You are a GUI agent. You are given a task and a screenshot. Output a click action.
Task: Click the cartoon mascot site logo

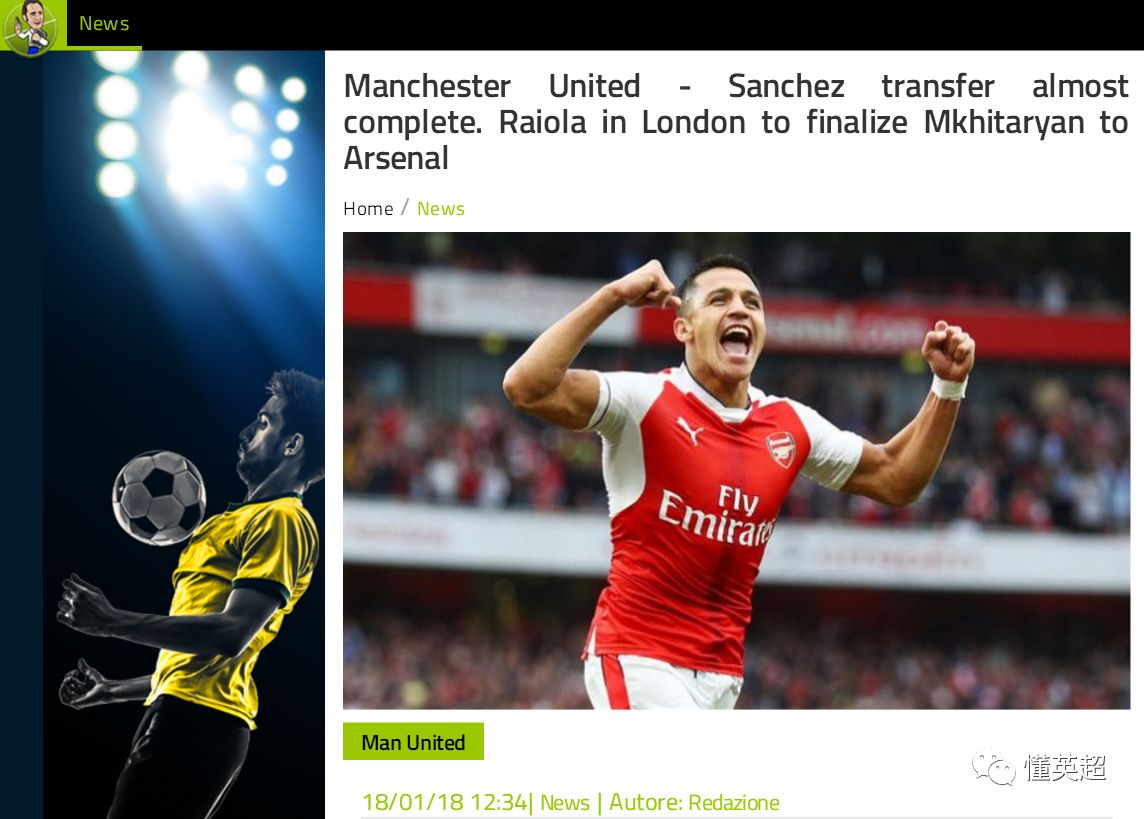pos(30,27)
